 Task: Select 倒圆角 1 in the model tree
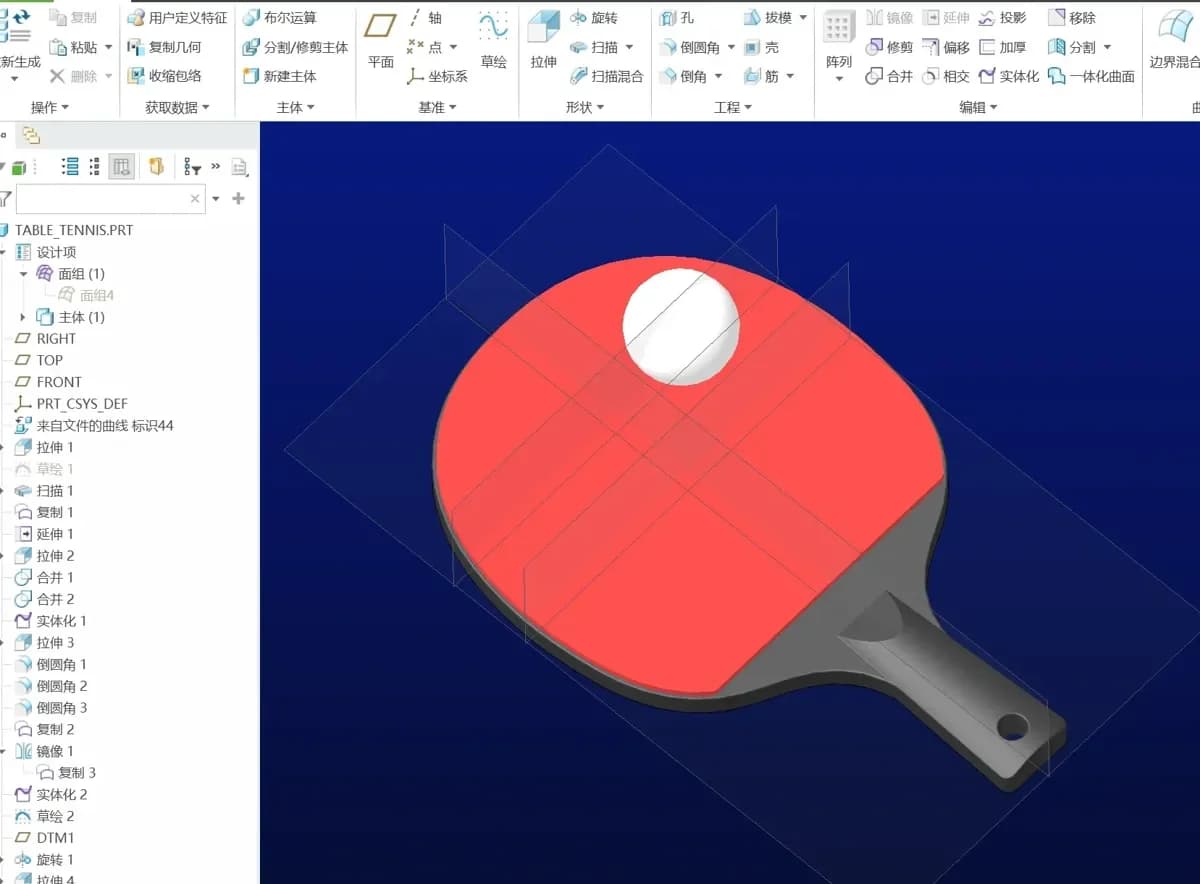61,664
